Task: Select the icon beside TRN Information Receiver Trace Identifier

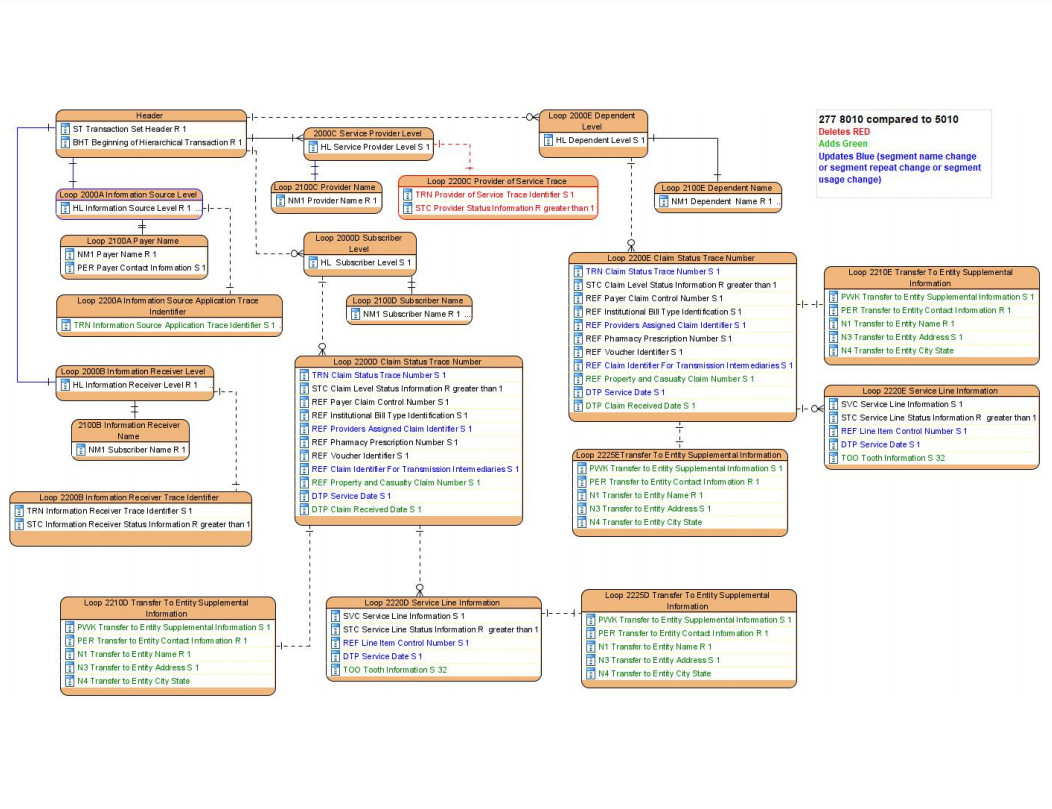Action: pos(19,511)
